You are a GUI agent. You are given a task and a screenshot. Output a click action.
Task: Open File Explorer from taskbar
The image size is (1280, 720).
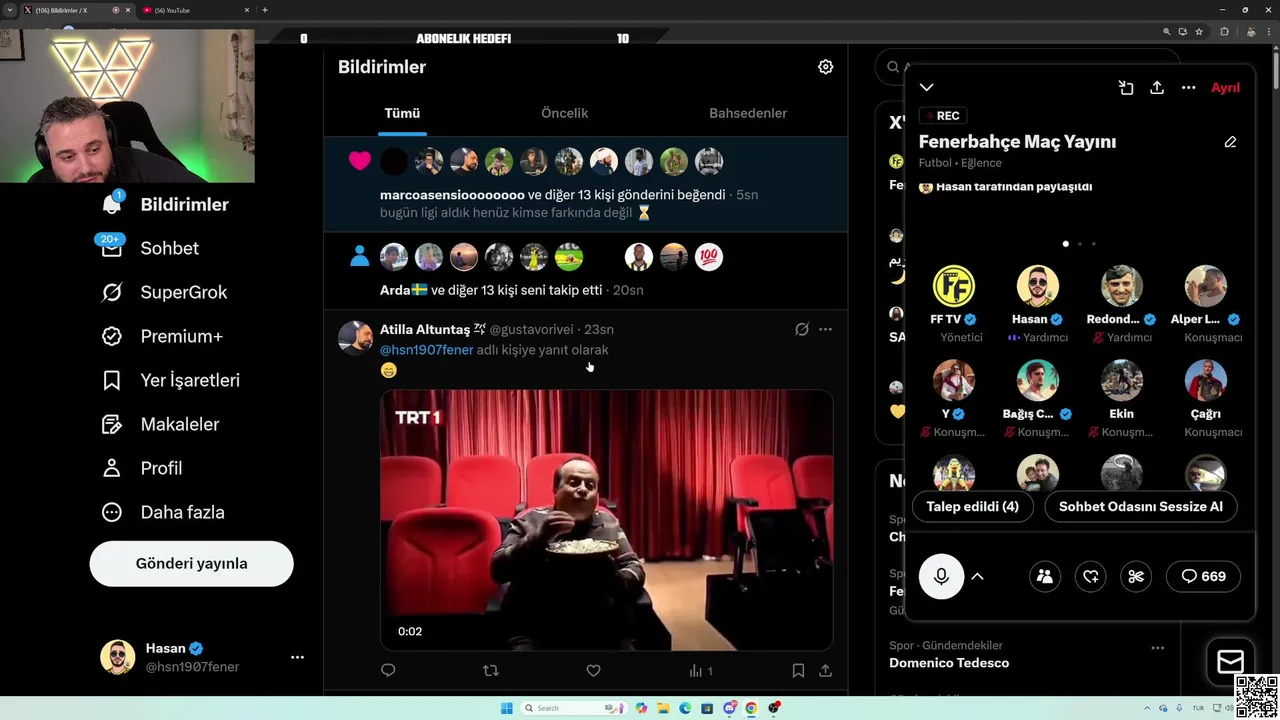point(663,708)
